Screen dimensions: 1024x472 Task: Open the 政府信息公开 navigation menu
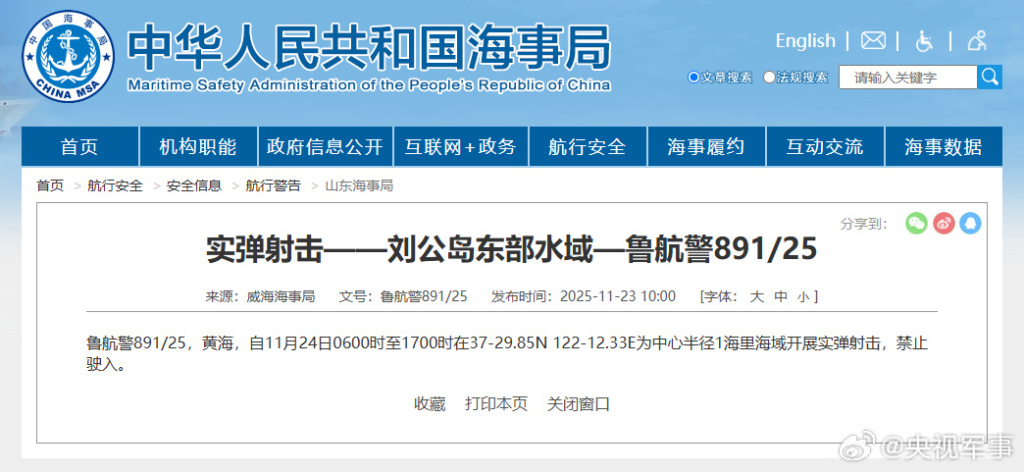[325, 147]
